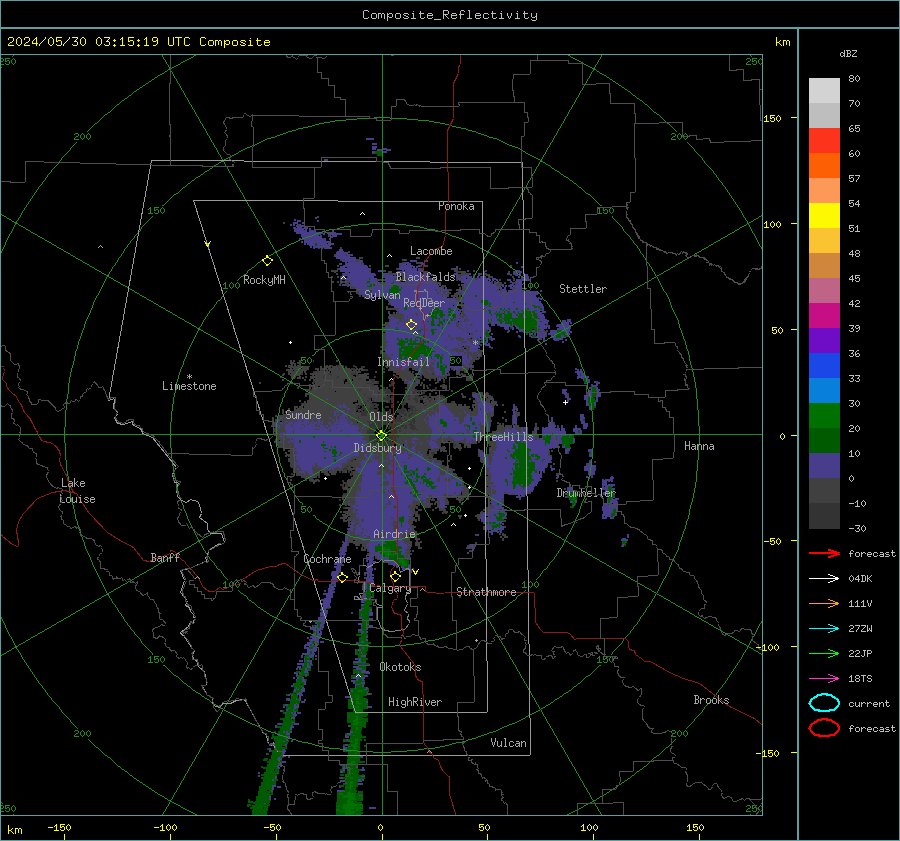This screenshot has width=900, height=841.
Task: Click the 'HighRiver' map label
Action: coord(415,702)
